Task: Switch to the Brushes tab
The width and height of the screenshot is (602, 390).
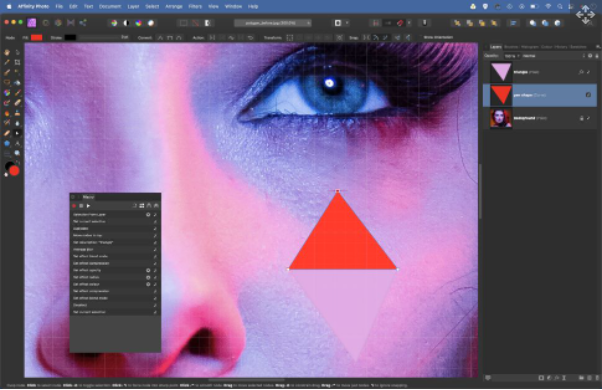Action: click(511, 47)
